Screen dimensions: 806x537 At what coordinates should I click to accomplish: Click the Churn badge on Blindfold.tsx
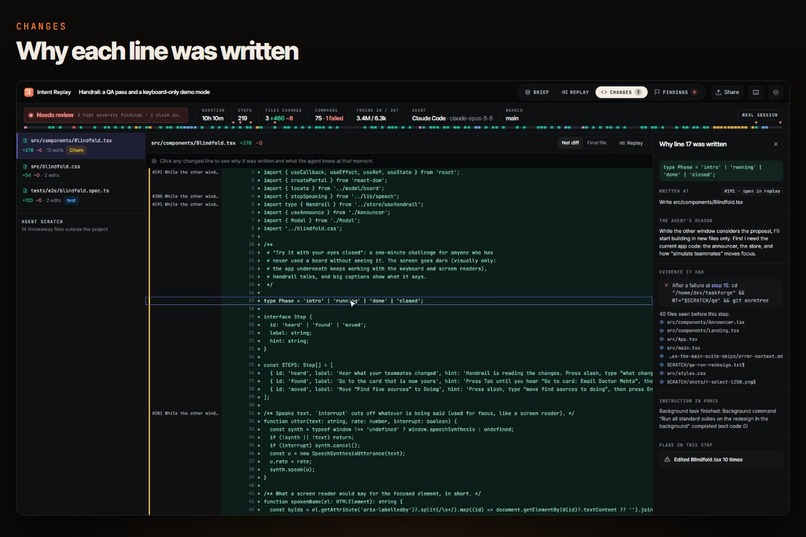[77, 150]
